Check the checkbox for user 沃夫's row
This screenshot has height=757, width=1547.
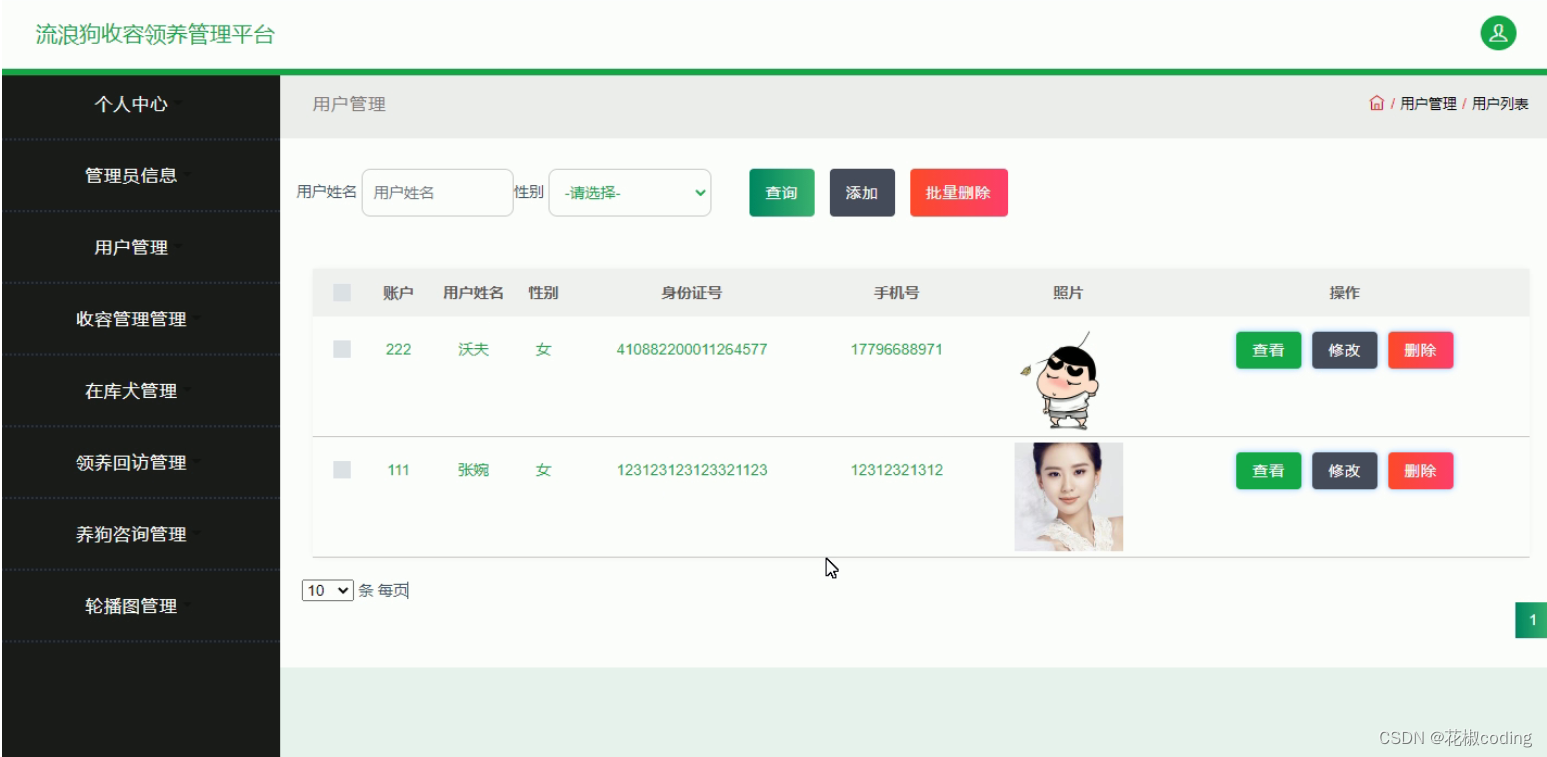pyautogui.click(x=342, y=349)
